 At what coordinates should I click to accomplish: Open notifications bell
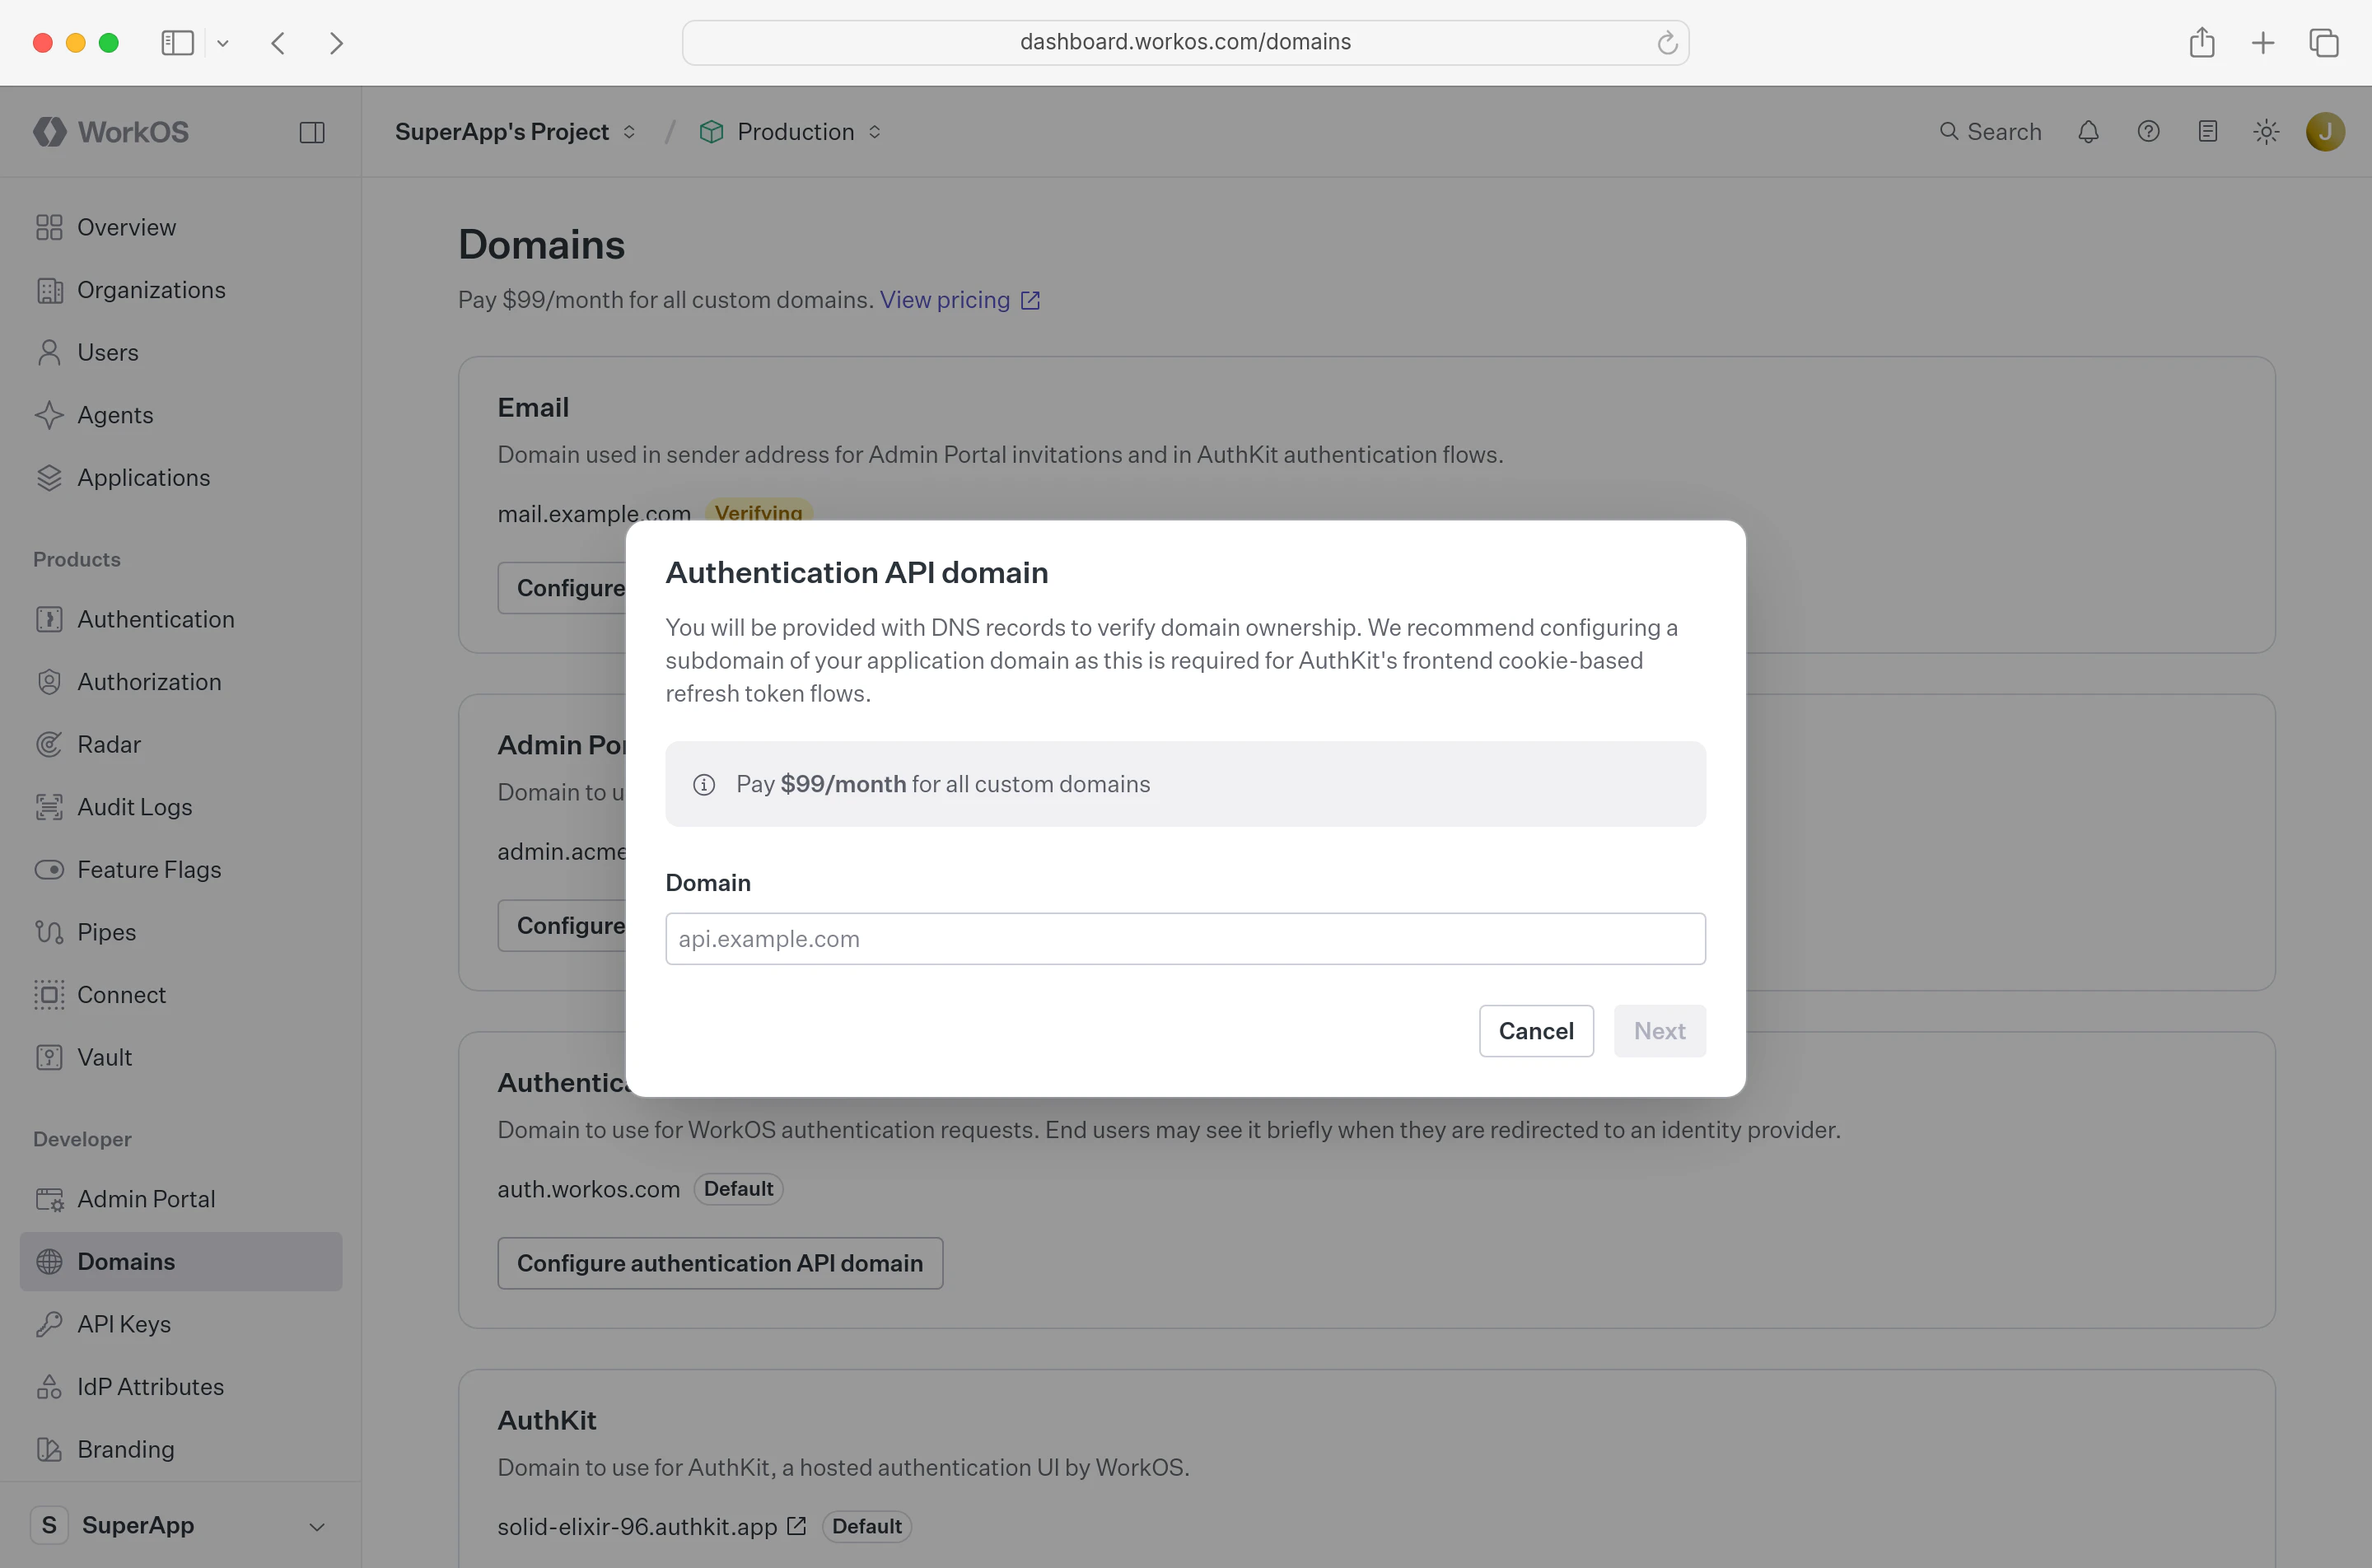click(2088, 132)
